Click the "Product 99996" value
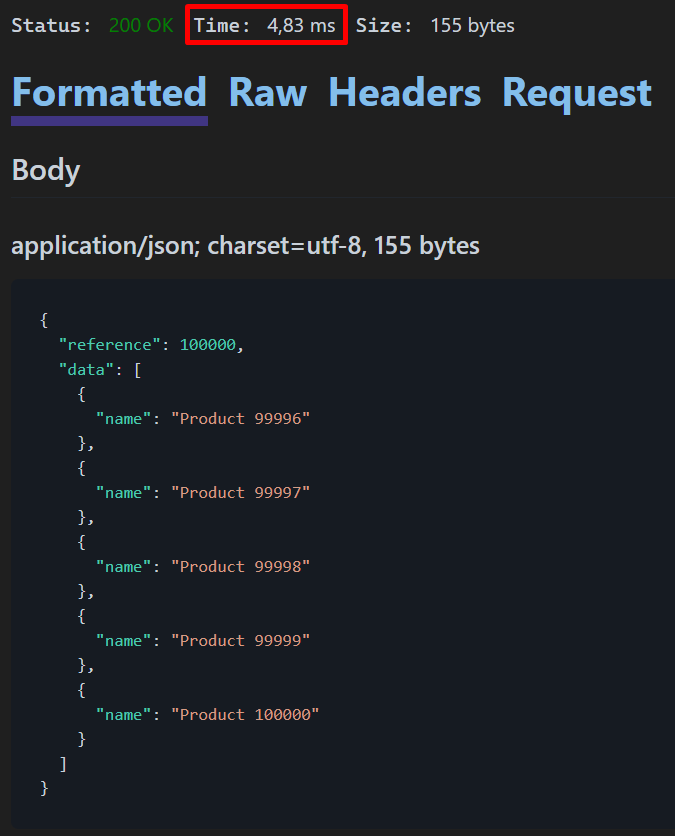Image resolution: width=675 pixels, height=836 pixels. (240, 419)
